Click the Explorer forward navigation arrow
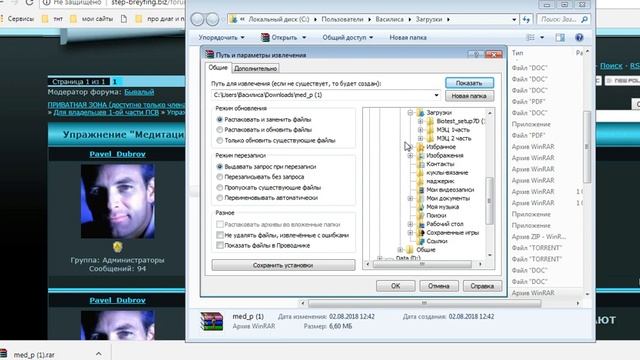 212,19
